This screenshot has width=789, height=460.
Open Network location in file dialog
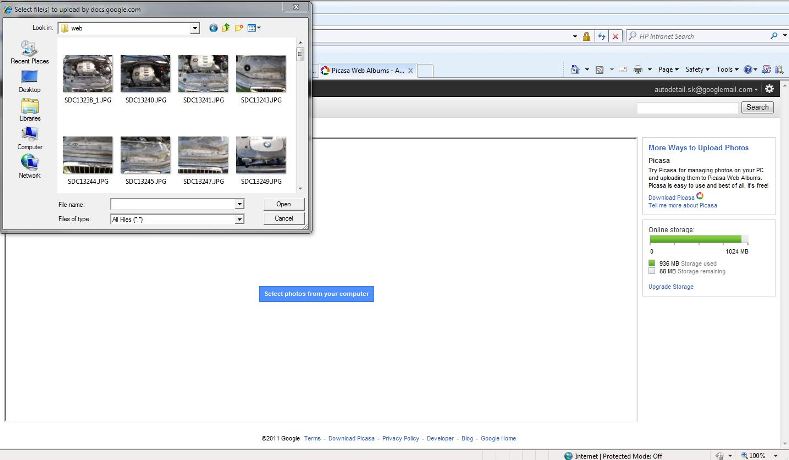click(x=29, y=167)
